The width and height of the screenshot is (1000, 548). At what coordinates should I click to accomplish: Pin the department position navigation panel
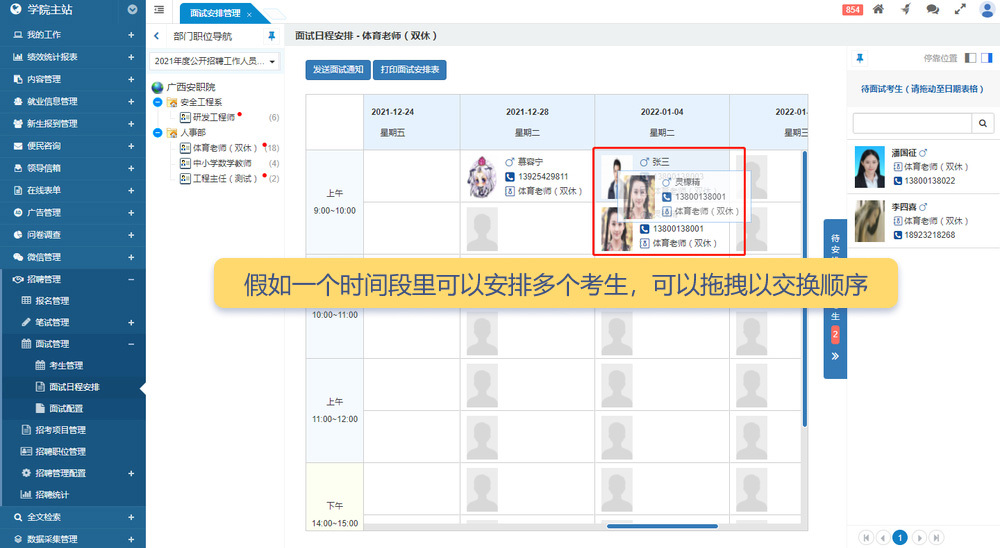point(271,36)
